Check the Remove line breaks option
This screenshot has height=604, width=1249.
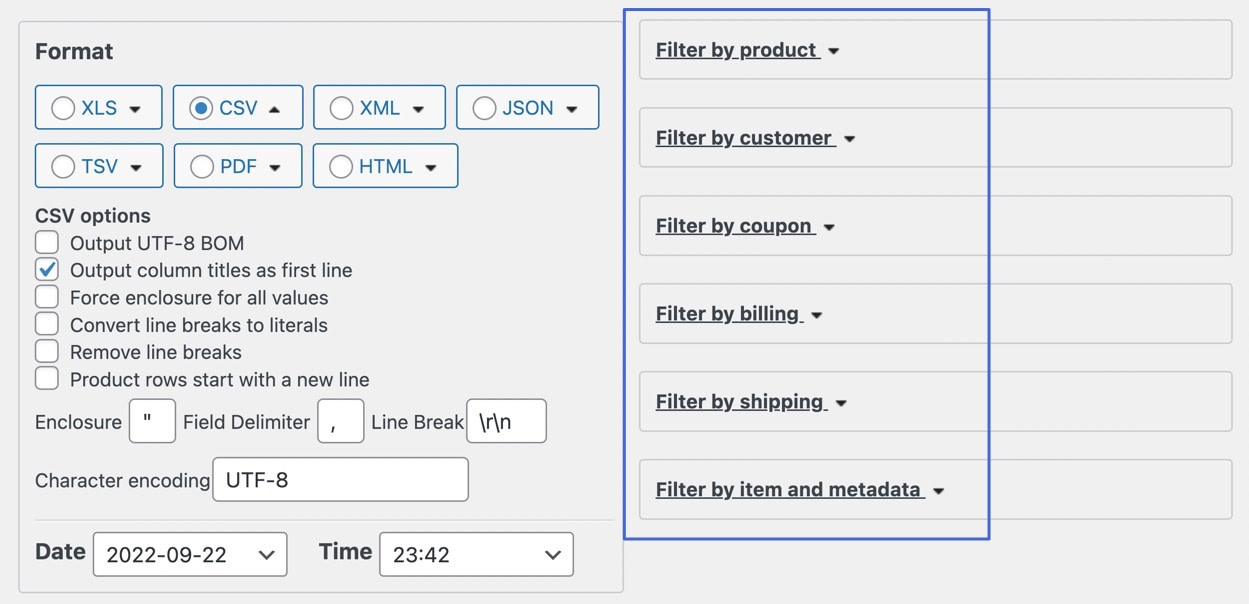47,351
